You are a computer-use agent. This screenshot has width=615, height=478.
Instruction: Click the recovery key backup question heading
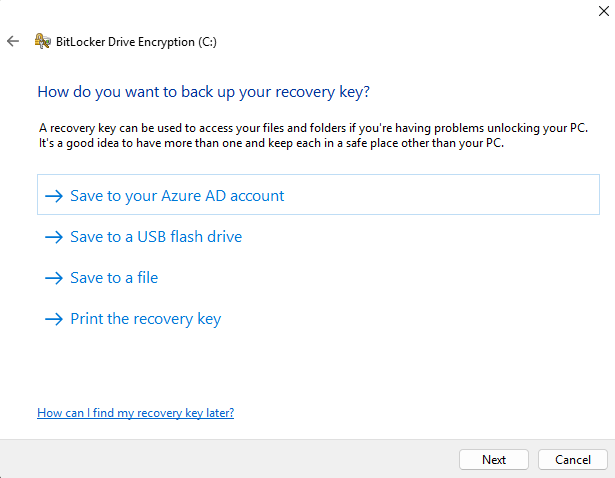204,92
